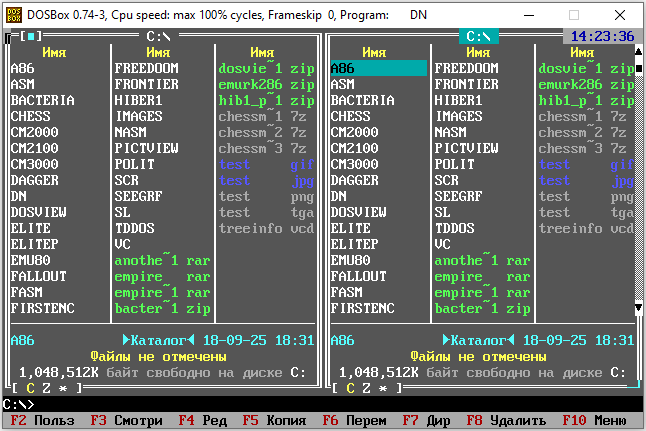Select test gif file in left panel

click(267, 164)
